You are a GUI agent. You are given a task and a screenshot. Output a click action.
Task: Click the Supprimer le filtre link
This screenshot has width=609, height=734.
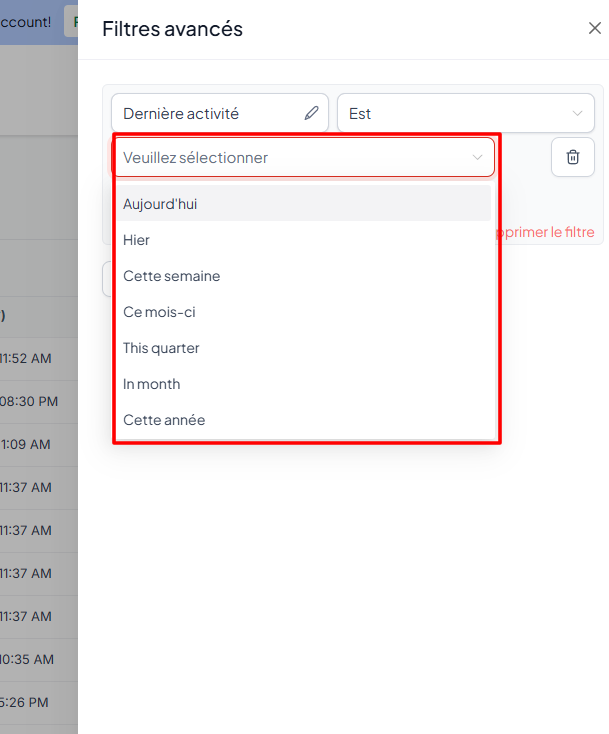click(547, 233)
